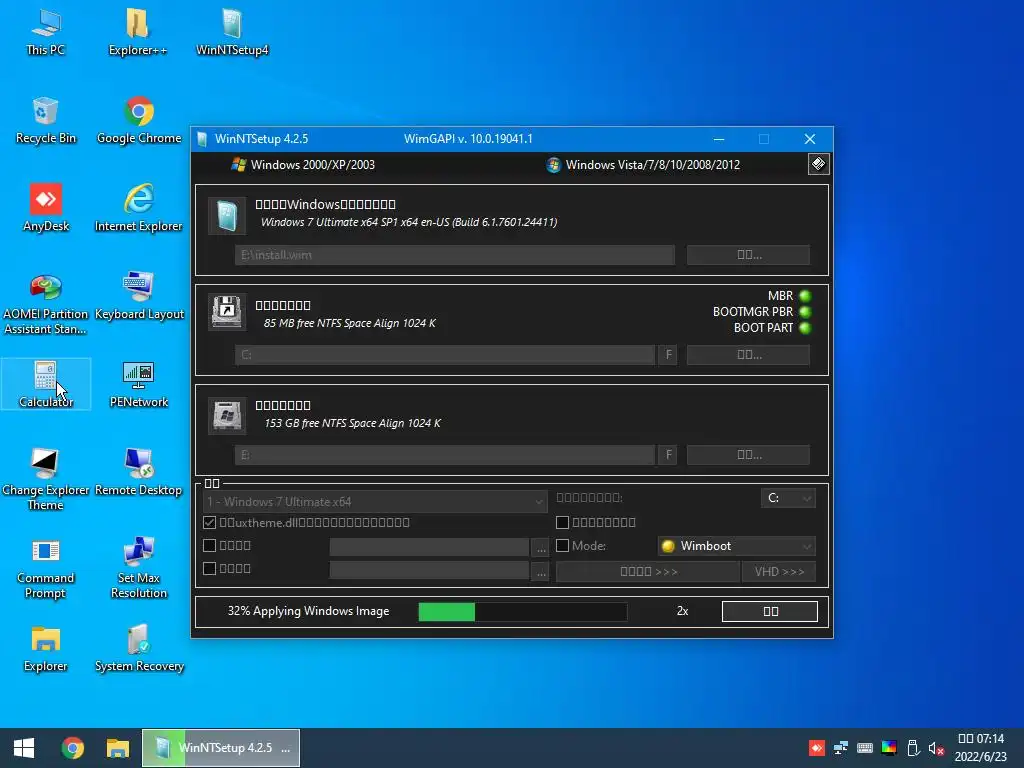1024x768 pixels.
Task: Select Change Explorer Theme desktop icon
Action: 46,480
